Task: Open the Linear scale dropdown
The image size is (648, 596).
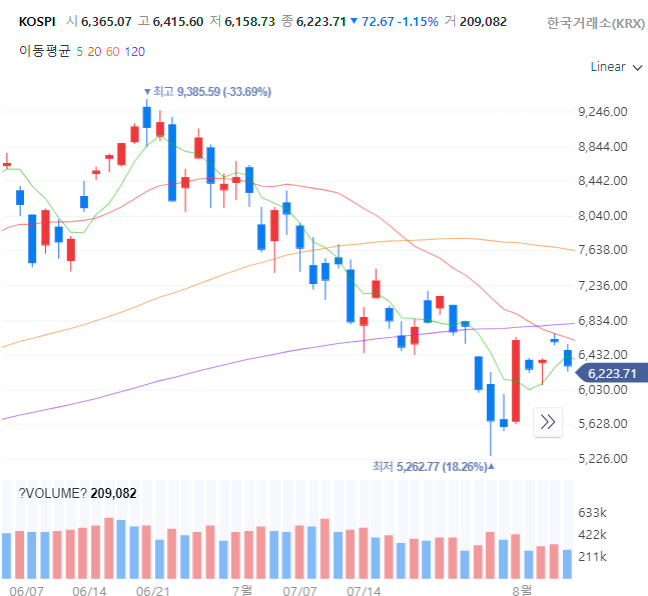Action: pyautogui.click(x=616, y=67)
